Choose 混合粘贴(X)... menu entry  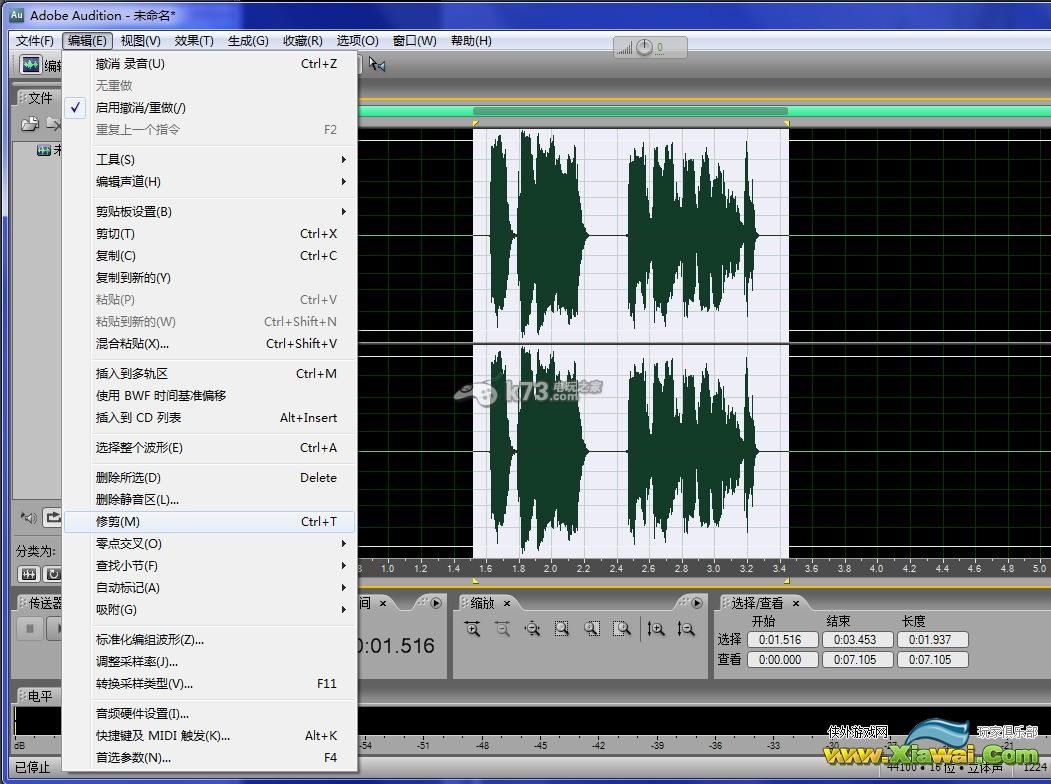(x=209, y=344)
